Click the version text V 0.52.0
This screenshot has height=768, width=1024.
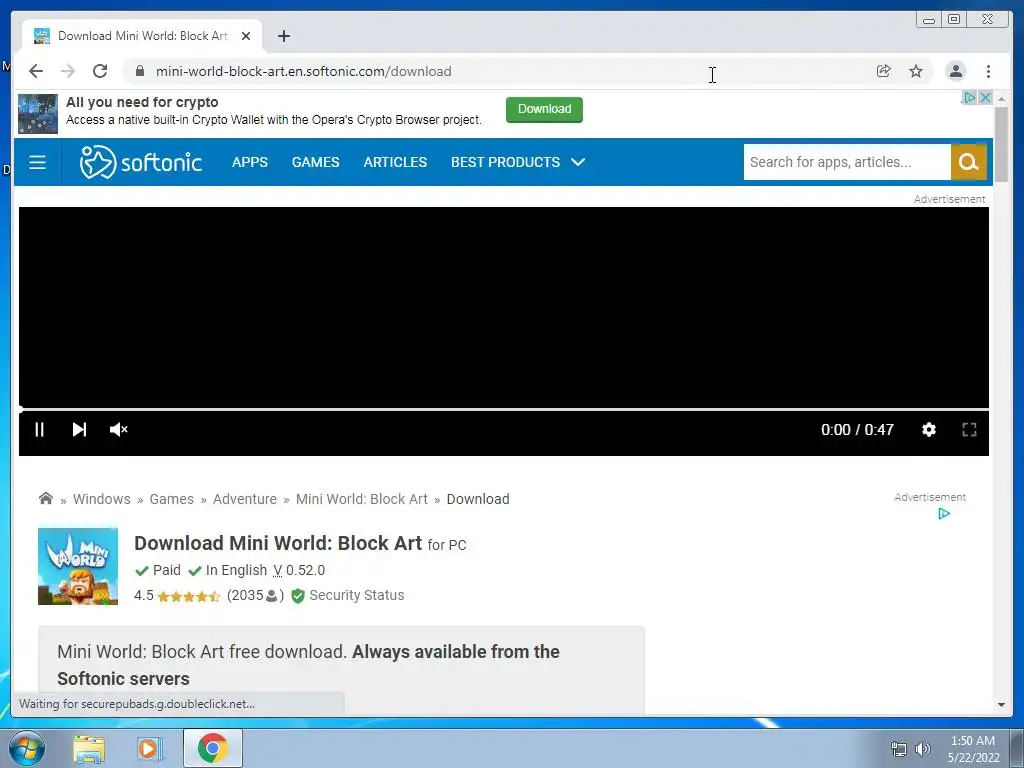click(x=298, y=570)
